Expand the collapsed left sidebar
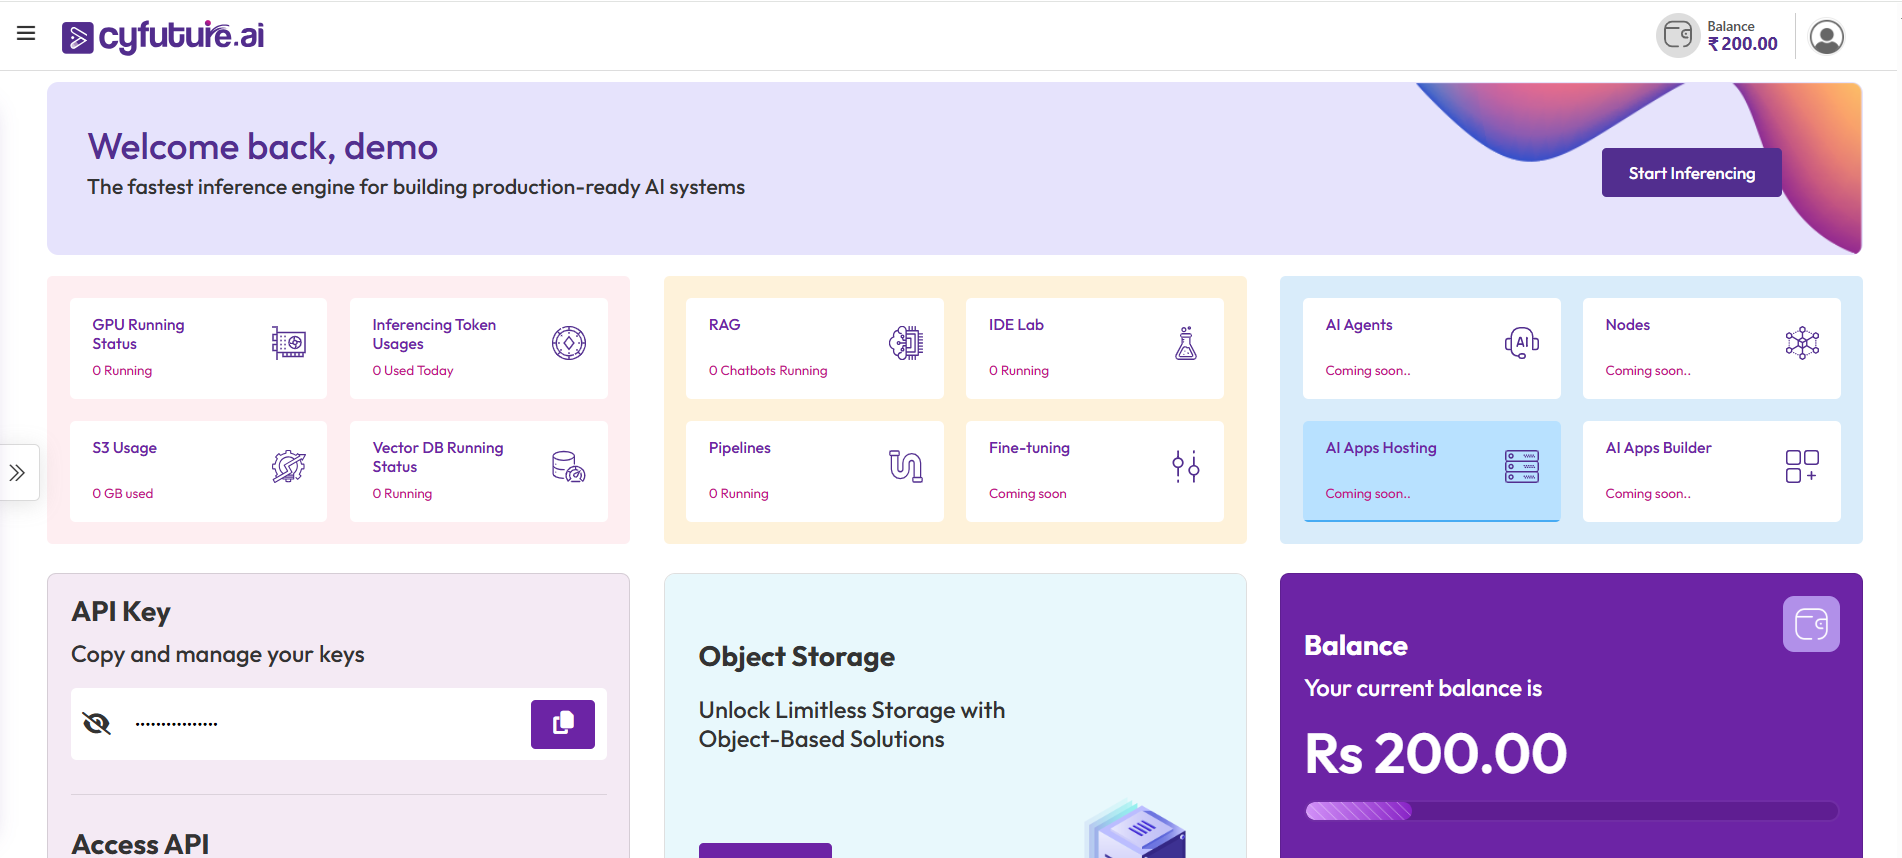This screenshot has height=858, width=1902. pyautogui.click(x=18, y=472)
